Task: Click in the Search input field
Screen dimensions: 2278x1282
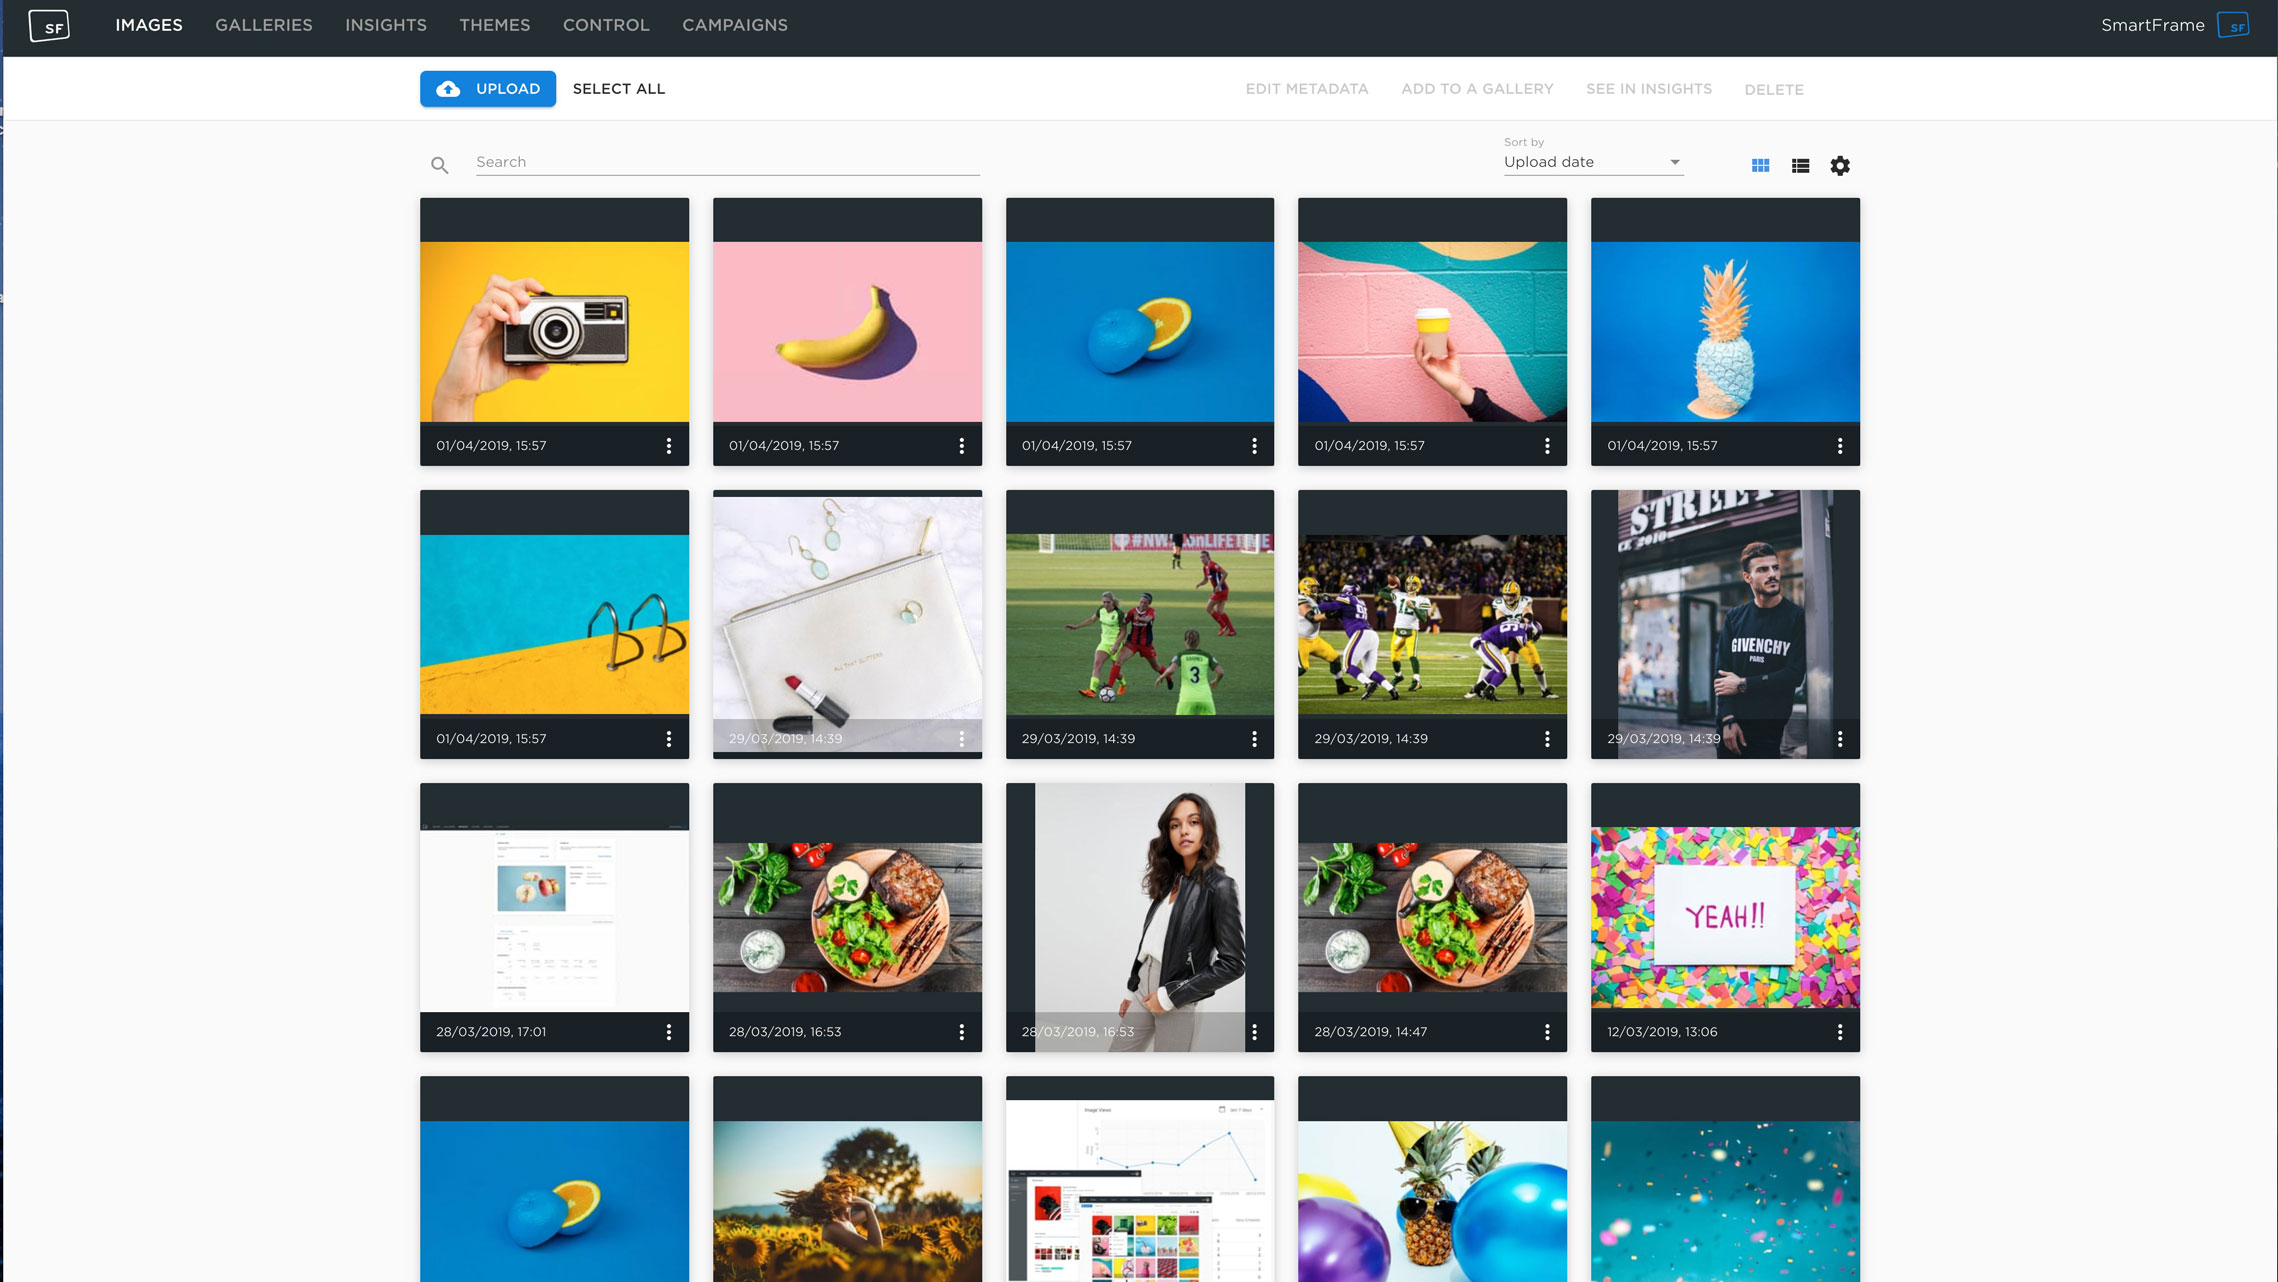Action: point(727,162)
